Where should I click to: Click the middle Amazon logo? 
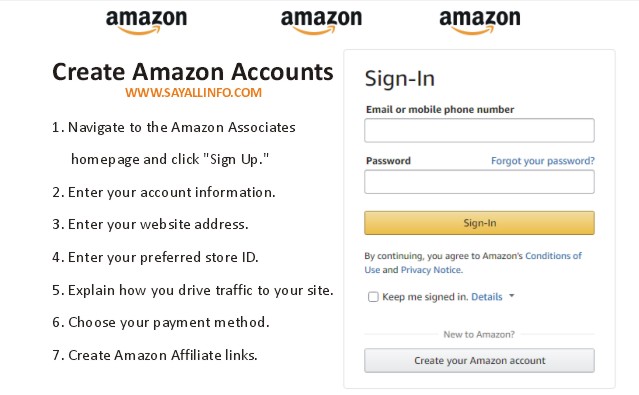point(321,22)
